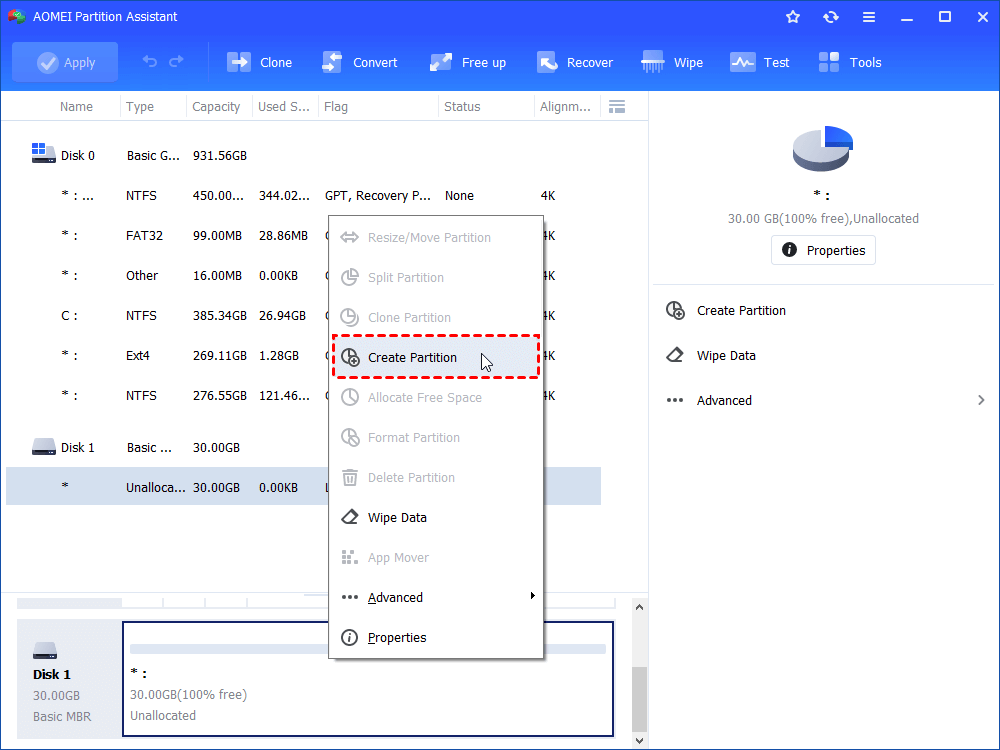This screenshot has height=750, width=1000.
Task: Expand Advanced submenu in context menu
Action: tap(436, 598)
